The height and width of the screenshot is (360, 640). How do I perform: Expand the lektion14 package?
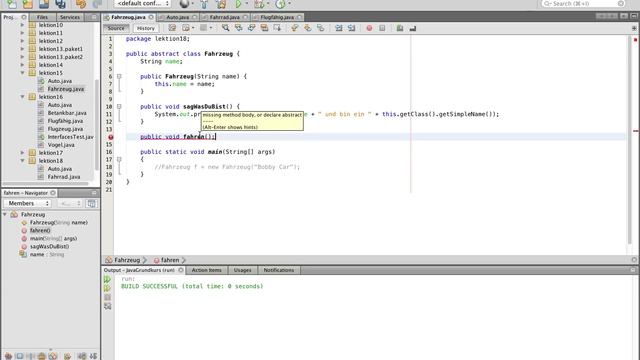point(22,65)
